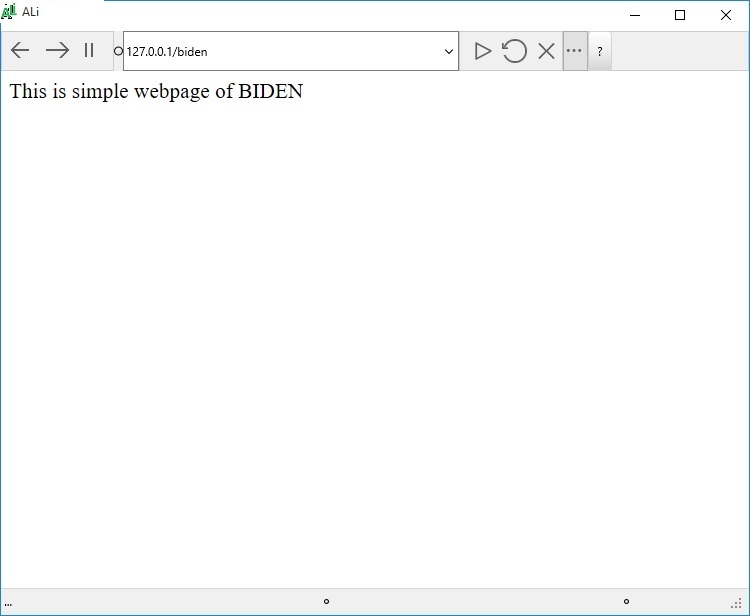Click the text "This is simple webpage of BIDEN"
Viewport: 750px width, 616px height.
tap(156, 91)
